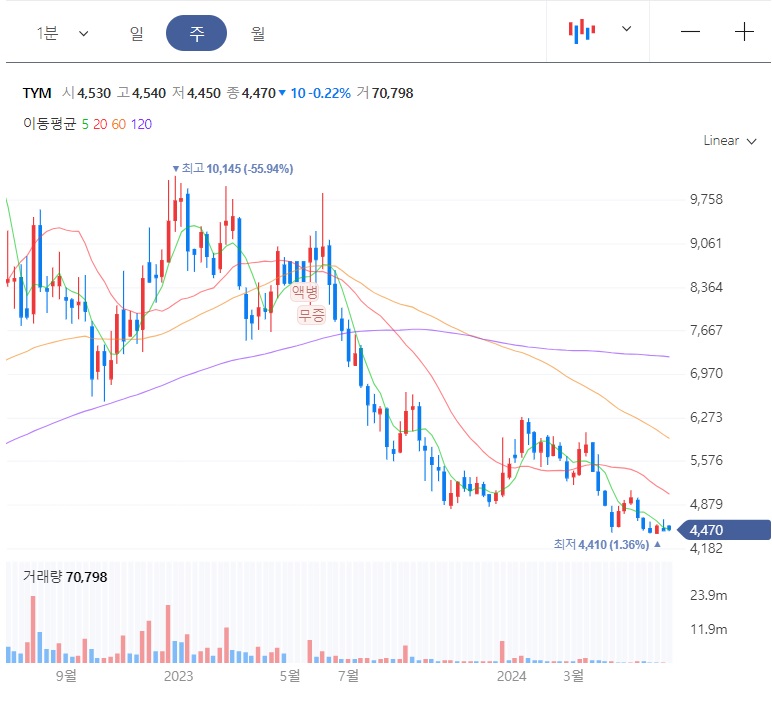Zoom out with the minus icon
This screenshot has height=708, width=772.
pos(690,32)
